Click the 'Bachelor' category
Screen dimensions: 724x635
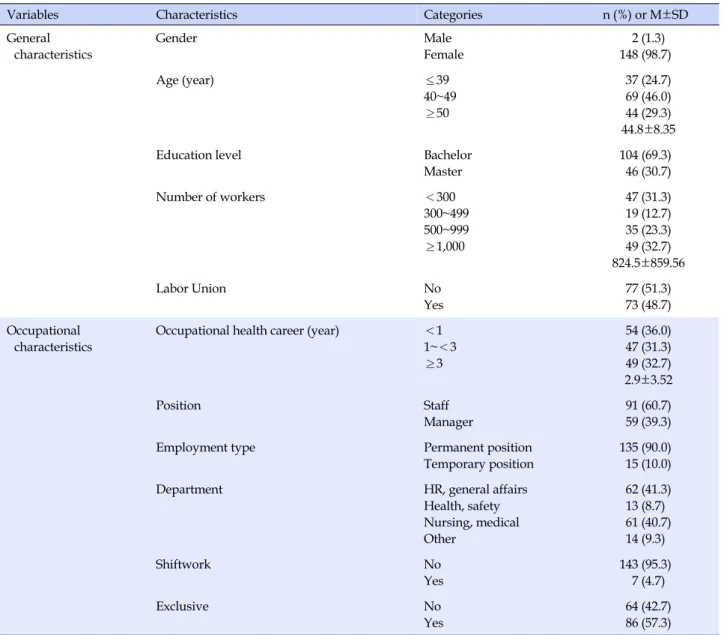point(447,155)
